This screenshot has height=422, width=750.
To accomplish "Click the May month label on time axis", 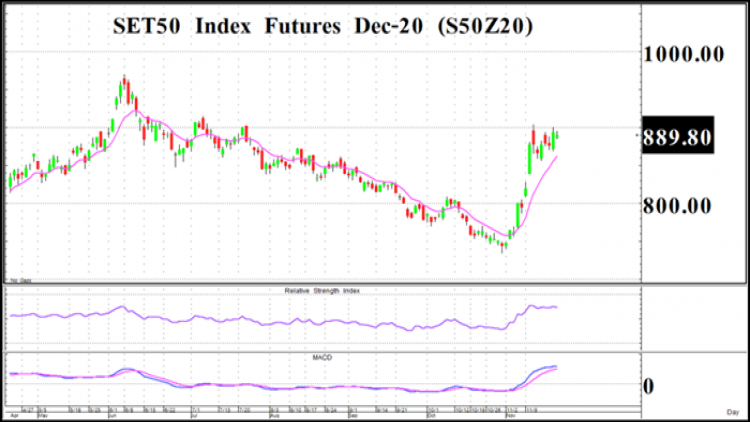I will pos(43,416).
